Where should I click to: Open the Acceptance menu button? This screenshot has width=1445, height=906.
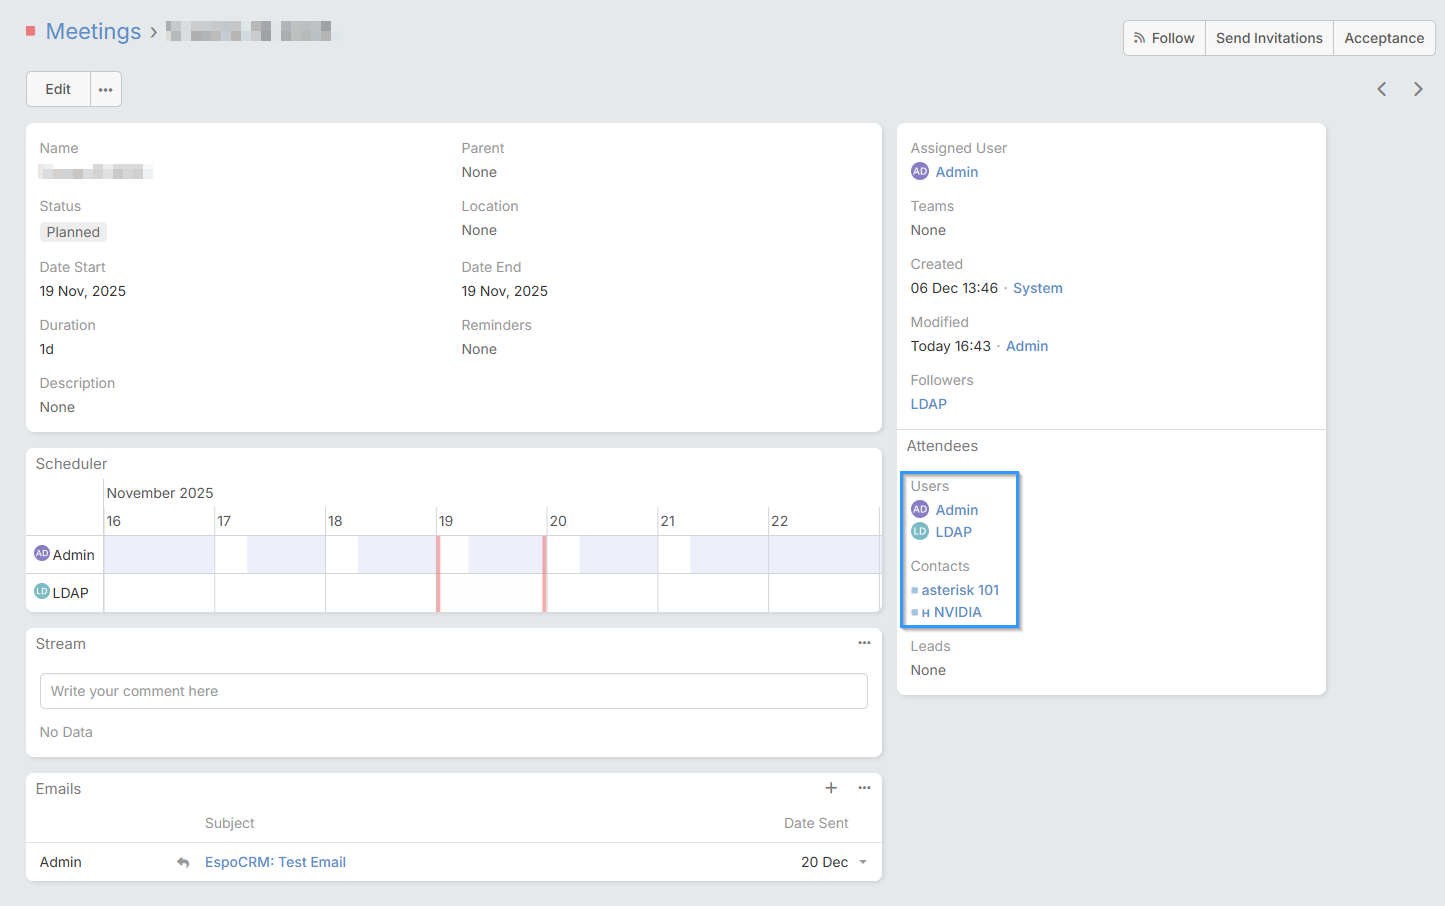1383,38
